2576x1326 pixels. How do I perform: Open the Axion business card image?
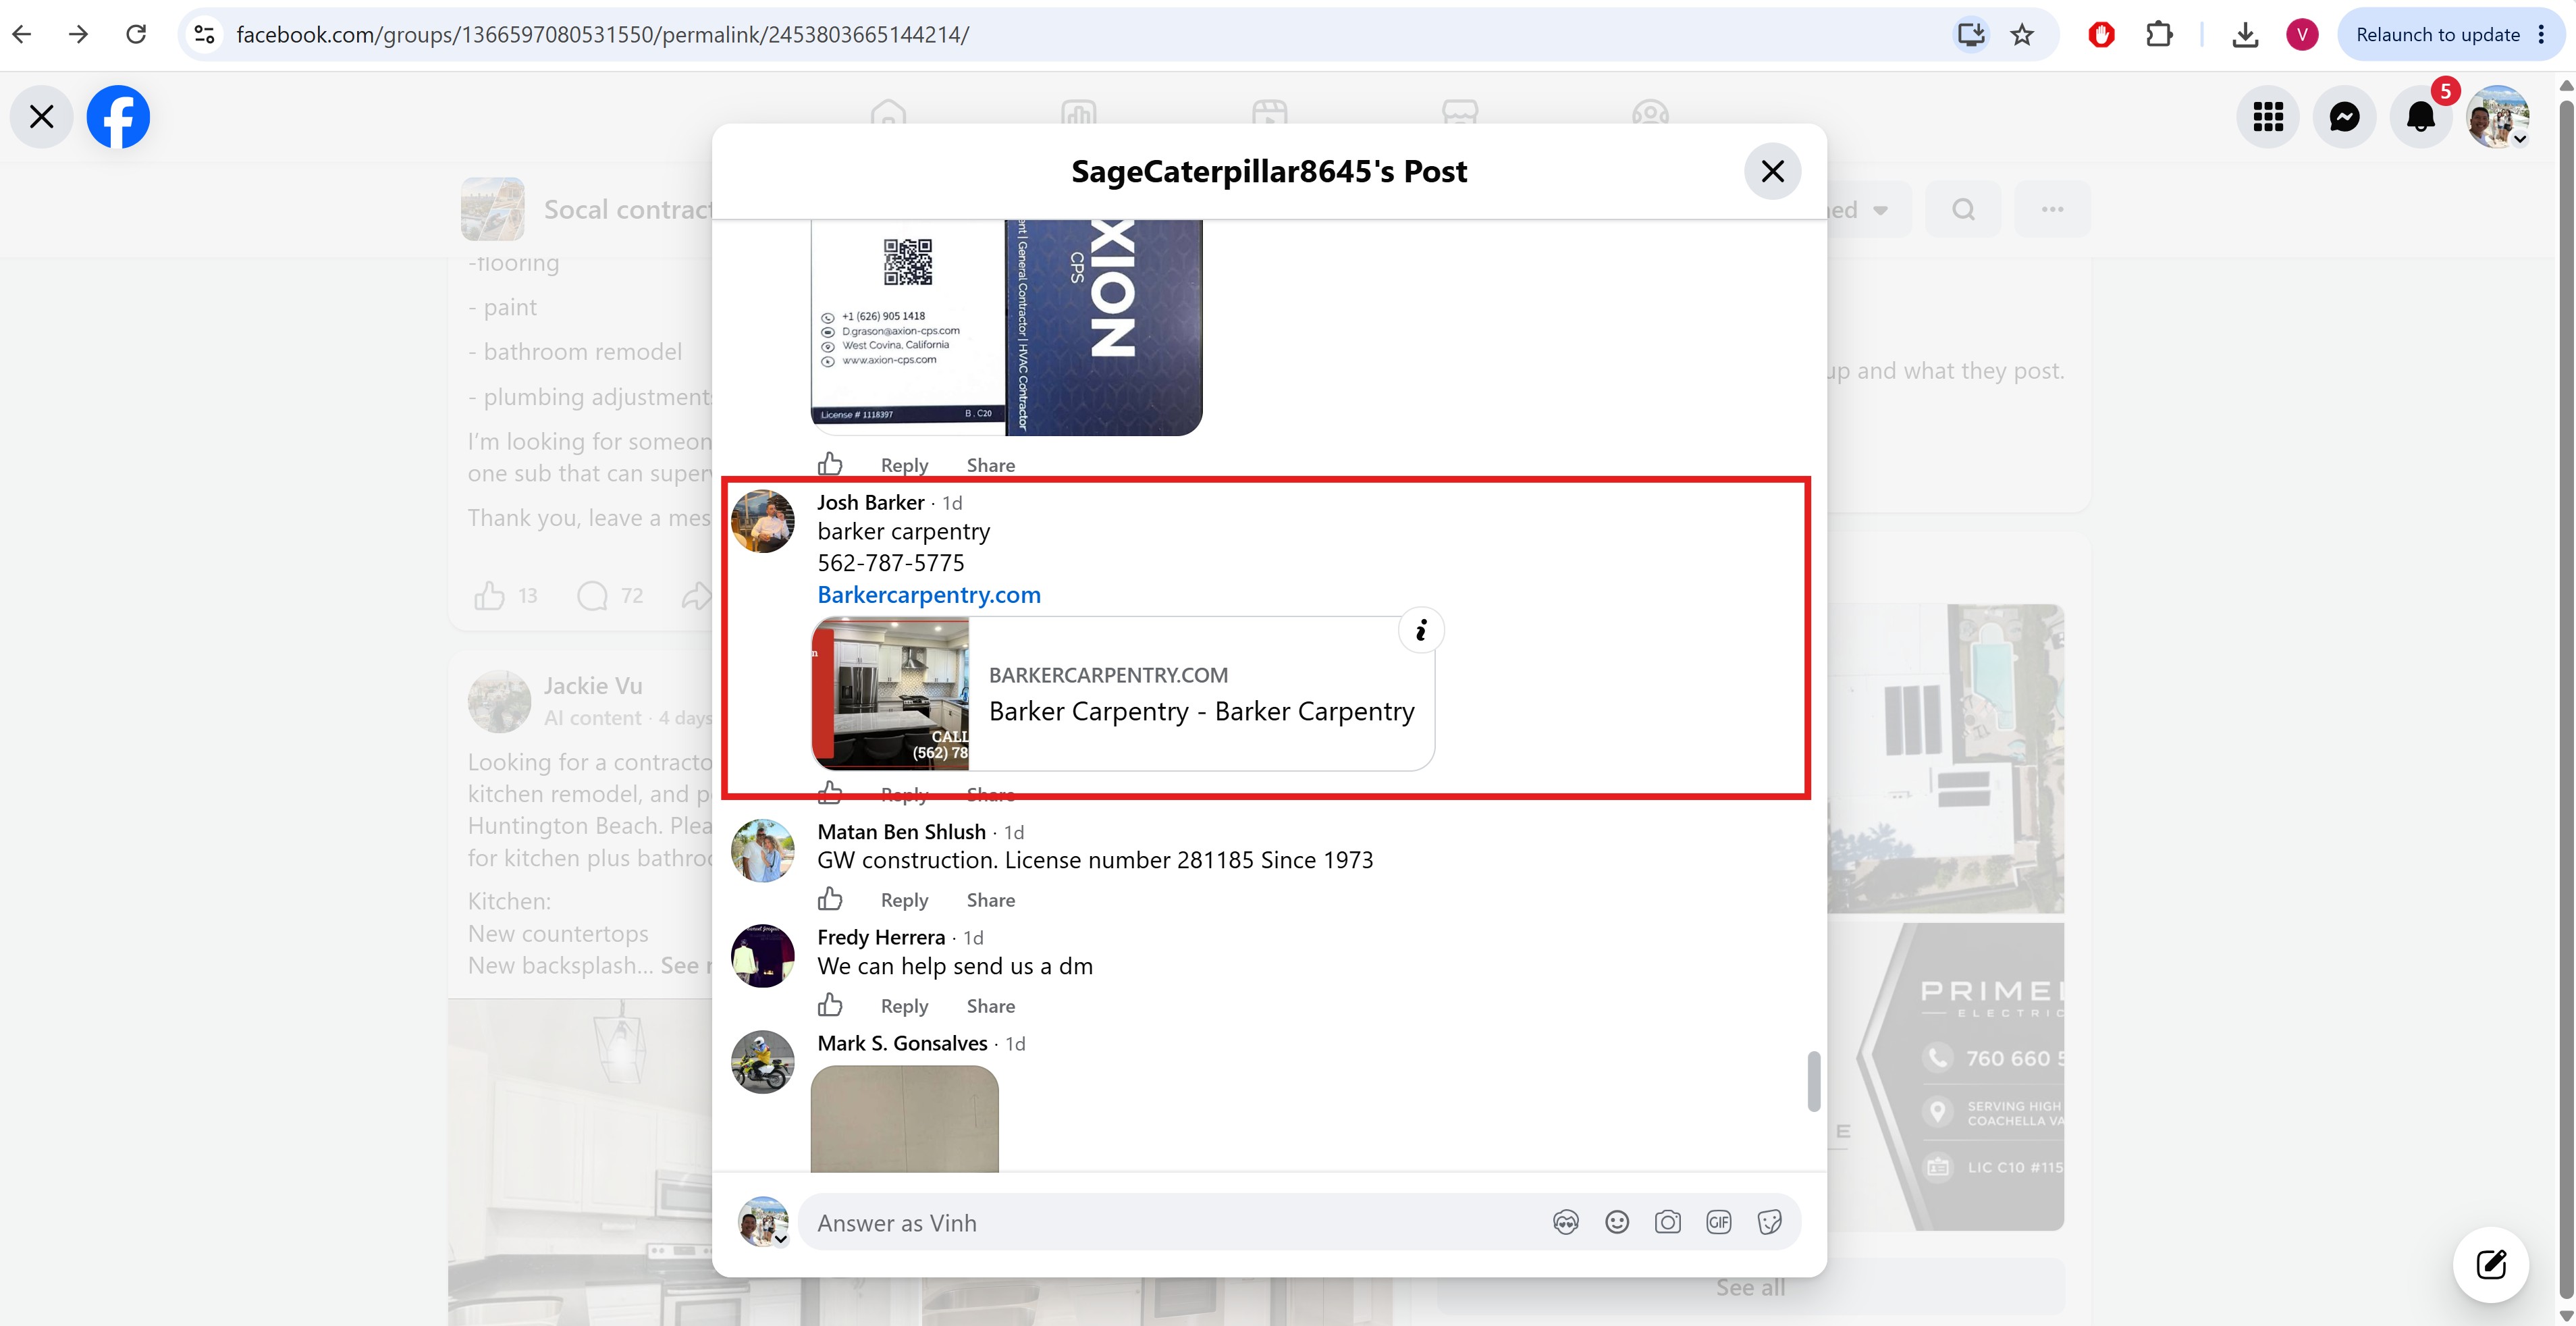click(1006, 327)
